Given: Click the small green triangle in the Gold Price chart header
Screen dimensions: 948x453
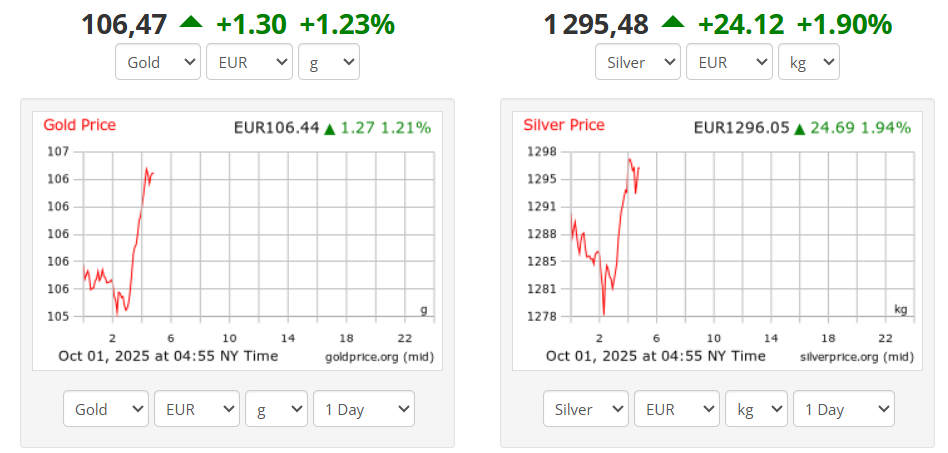Looking at the screenshot, I should [330, 128].
